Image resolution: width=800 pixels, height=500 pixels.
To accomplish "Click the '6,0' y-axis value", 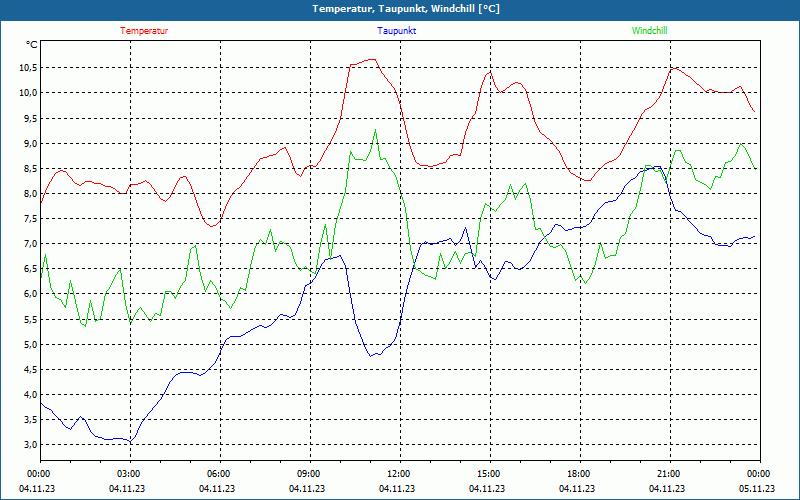I will click(30, 294).
